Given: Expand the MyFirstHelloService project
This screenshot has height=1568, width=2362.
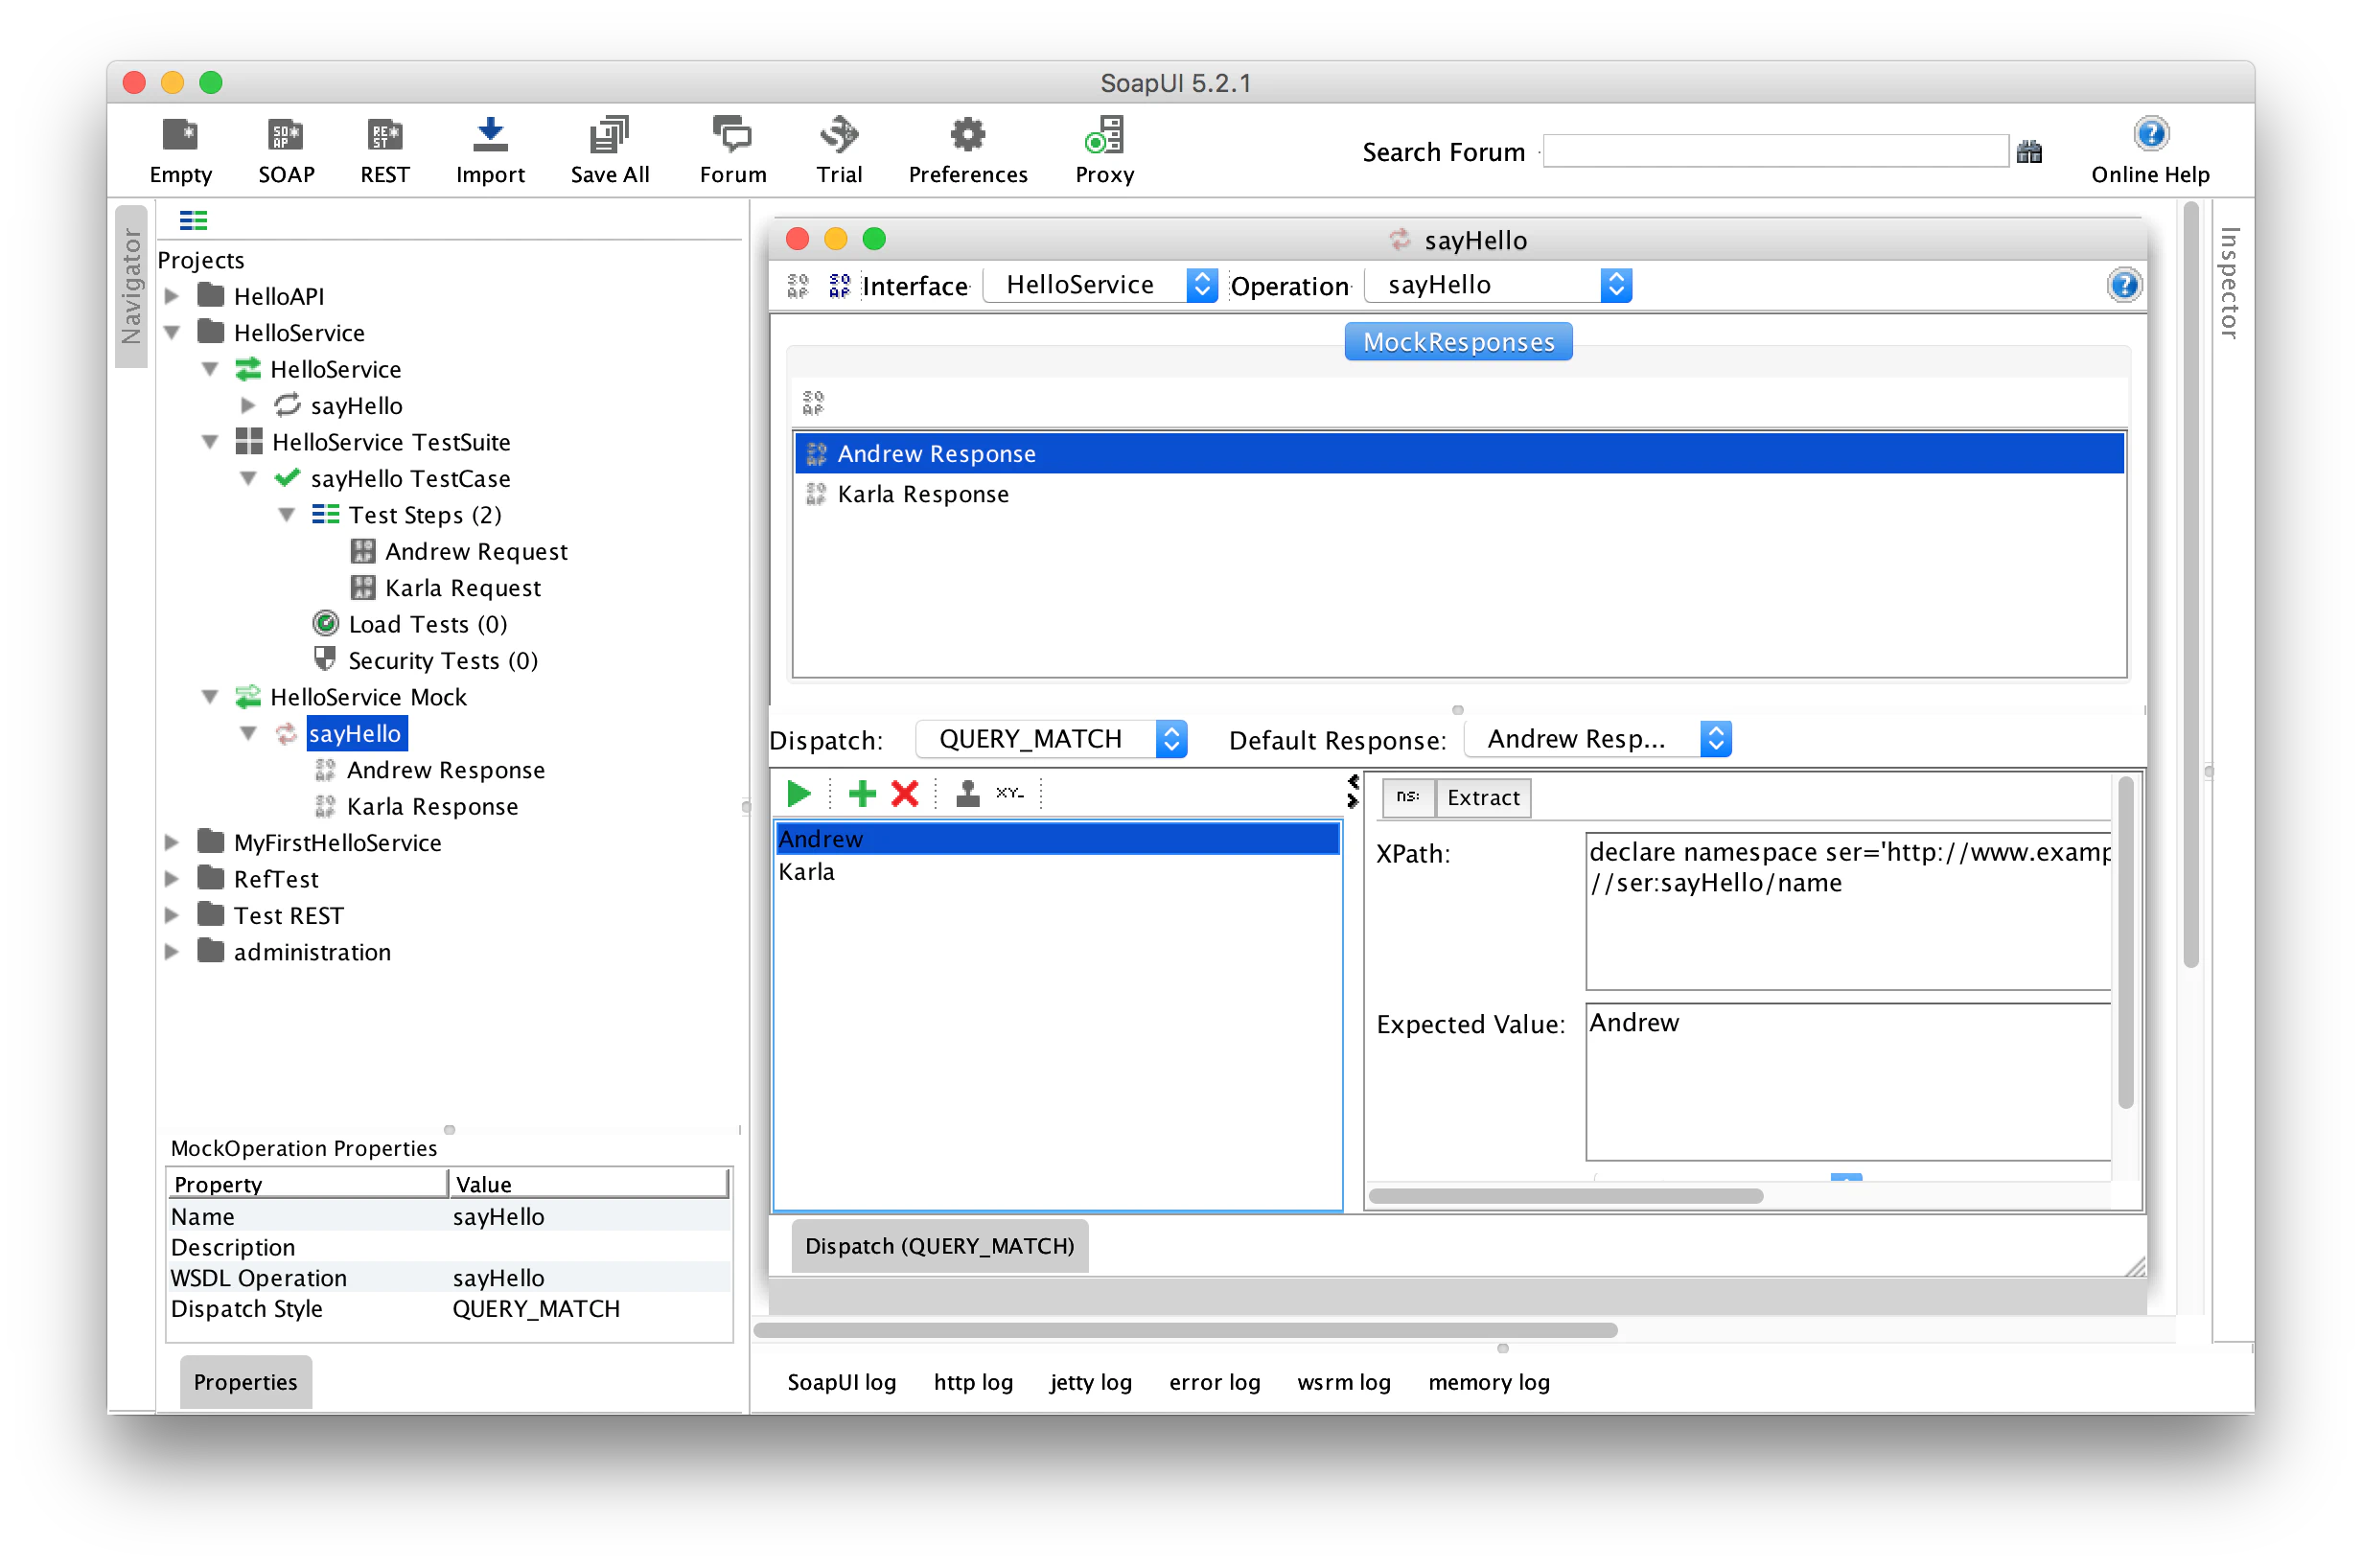Looking at the screenshot, I should pyautogui.click(x=172, y=843).
